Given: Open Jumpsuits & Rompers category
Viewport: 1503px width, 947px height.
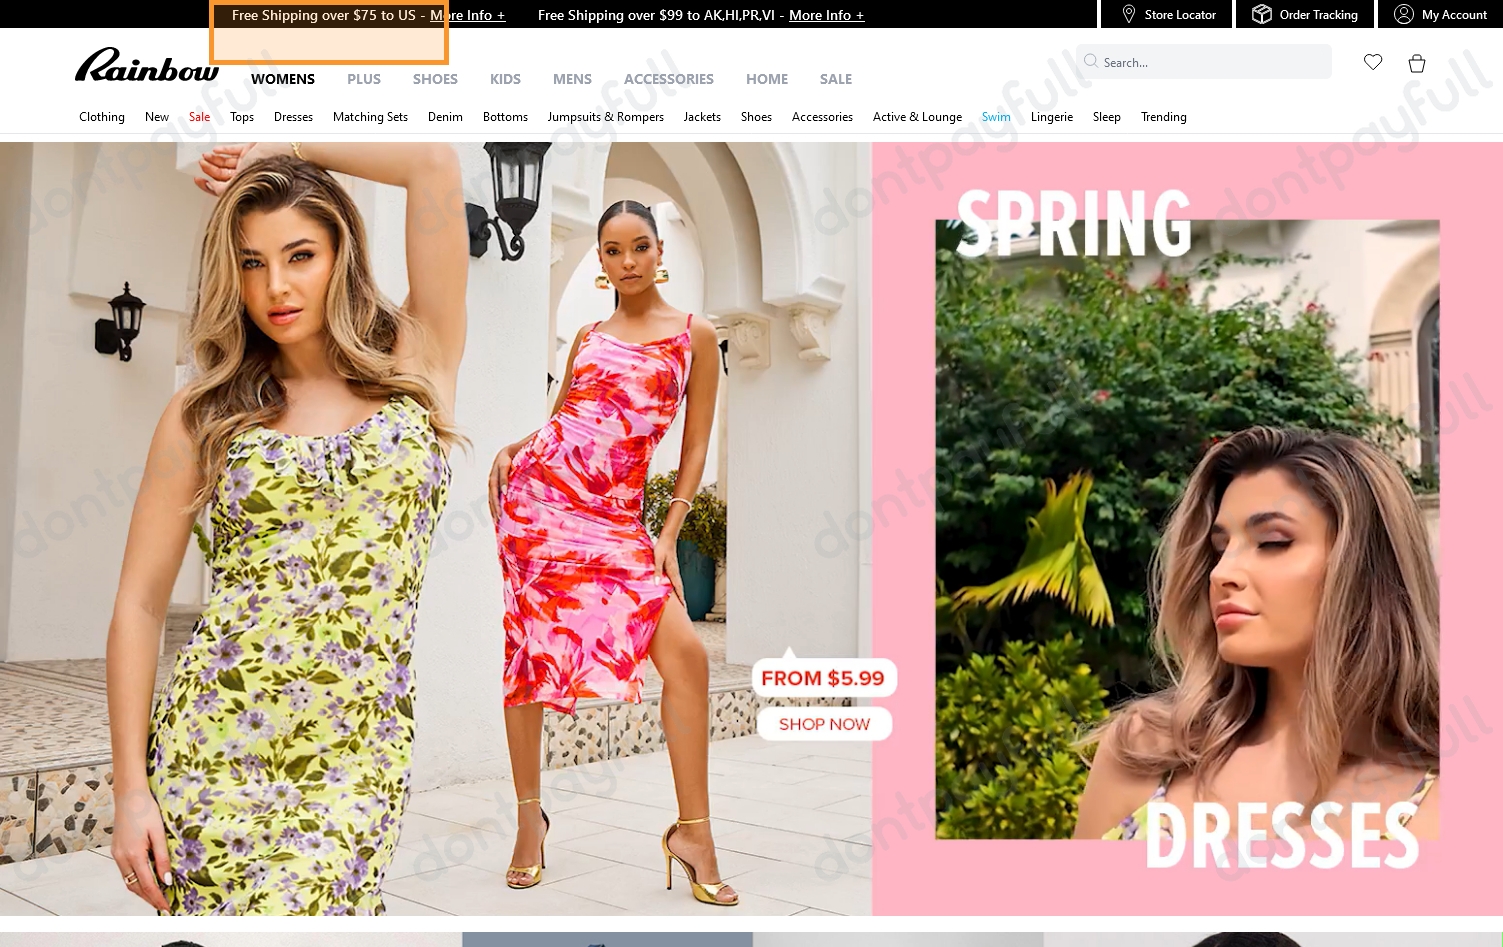Looking at the screenshot, I should [606, 117].
